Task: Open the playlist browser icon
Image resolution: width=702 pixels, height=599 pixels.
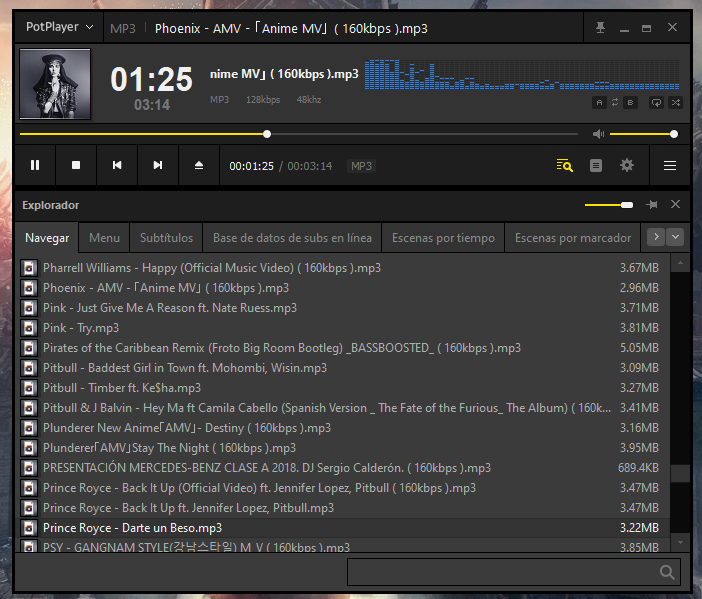Action: (x=565, y=165)
